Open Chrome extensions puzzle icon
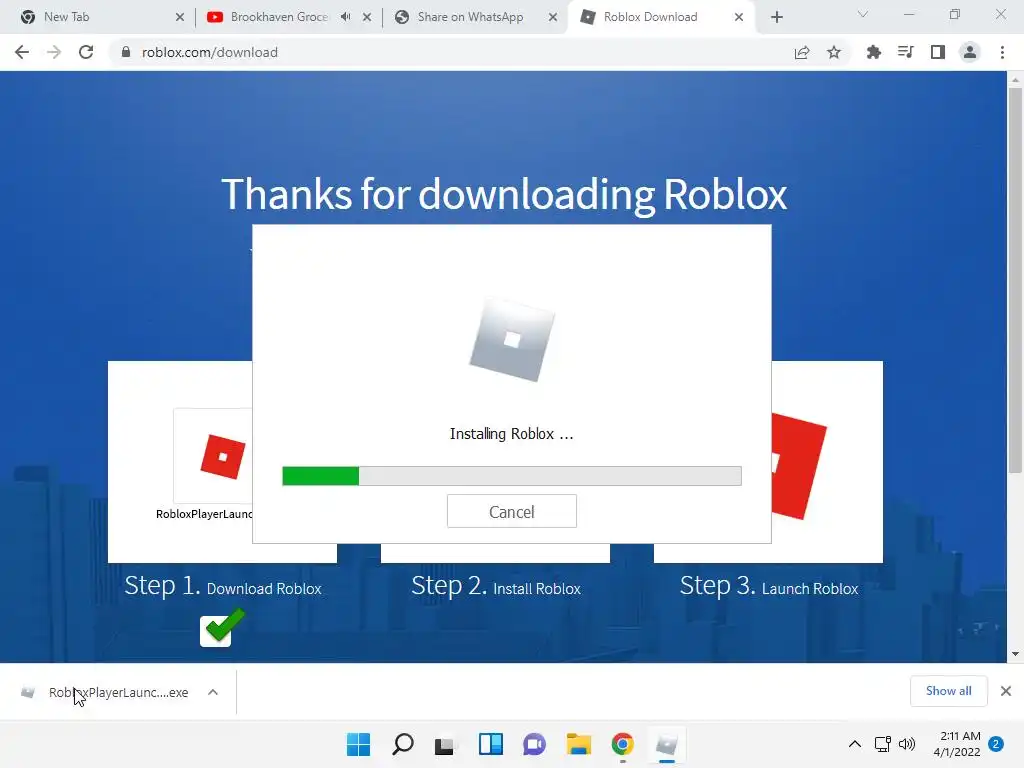The image size is (1024, 768). (873, 52)
